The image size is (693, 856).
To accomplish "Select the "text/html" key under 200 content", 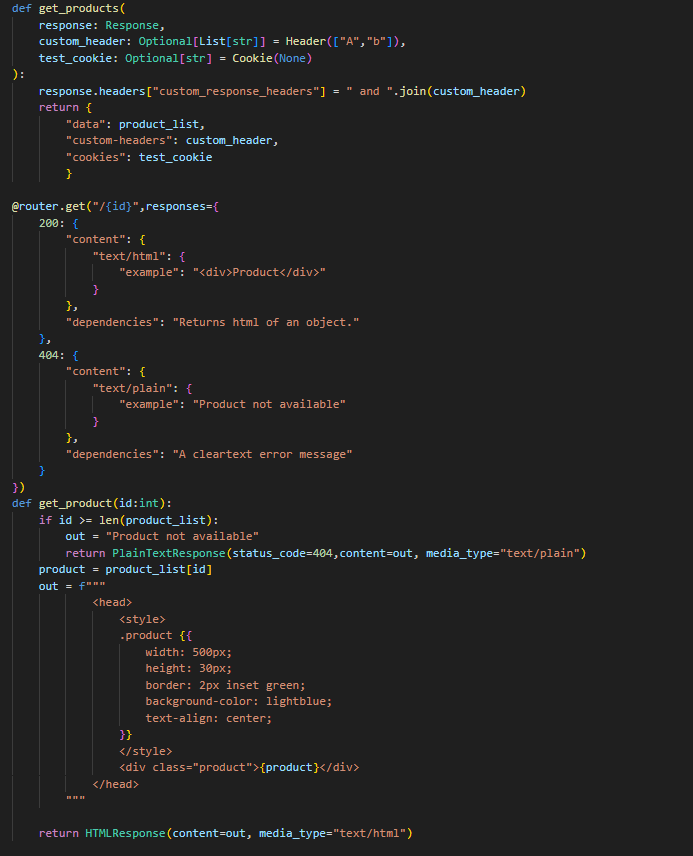I will point(128,256).
